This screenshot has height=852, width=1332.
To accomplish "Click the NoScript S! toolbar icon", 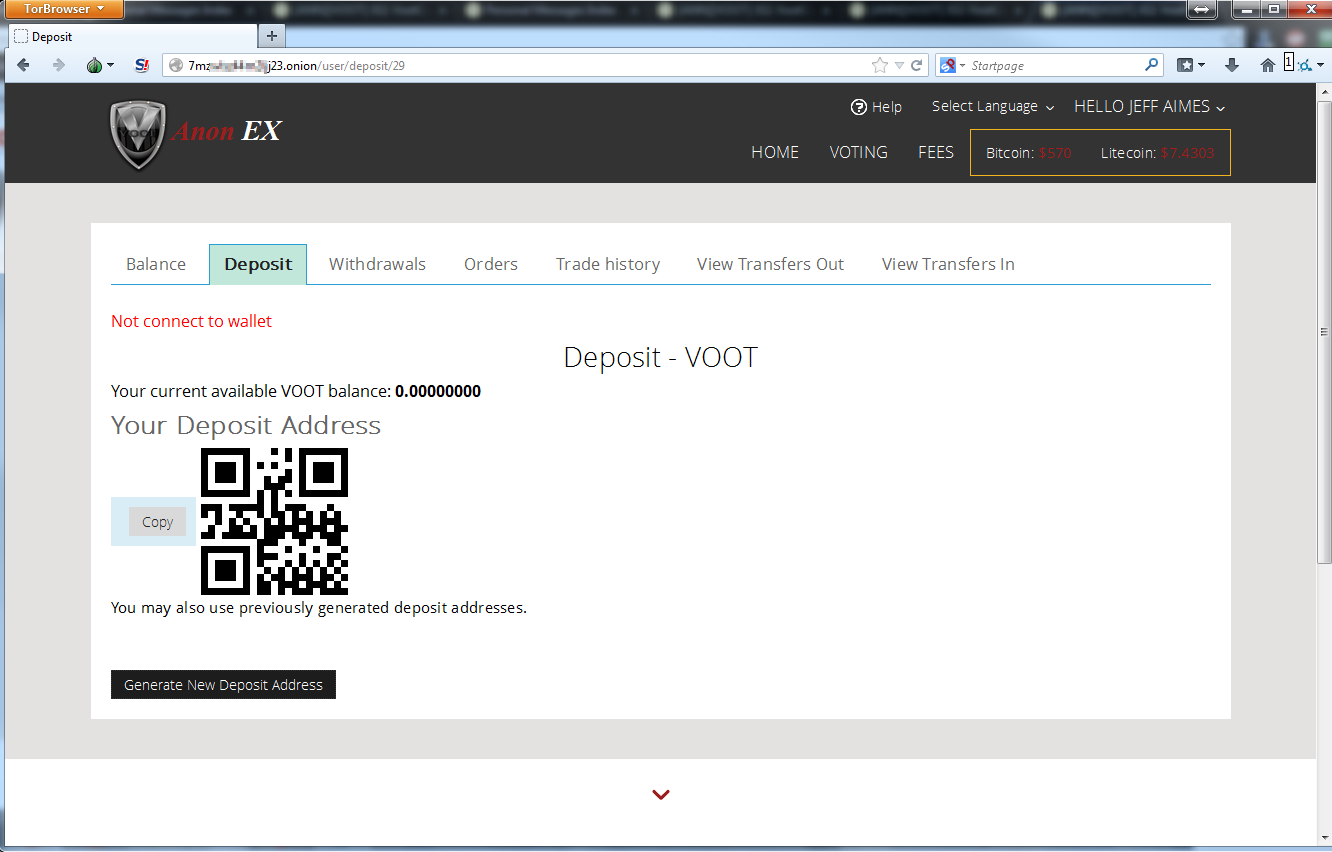I will pyautogui.click(x=142, y=65).
